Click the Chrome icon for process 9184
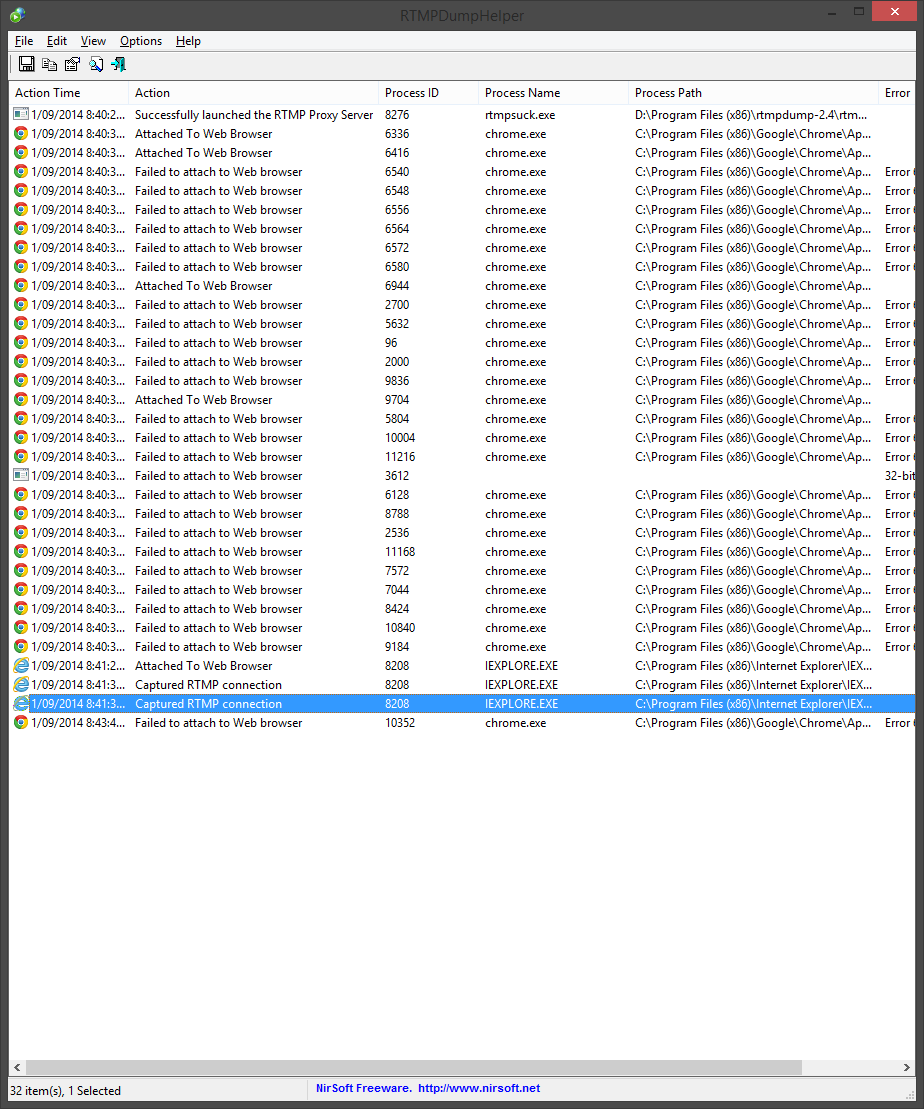The image size is (924, 1109). pyautogui.click(x=21, y=646)
